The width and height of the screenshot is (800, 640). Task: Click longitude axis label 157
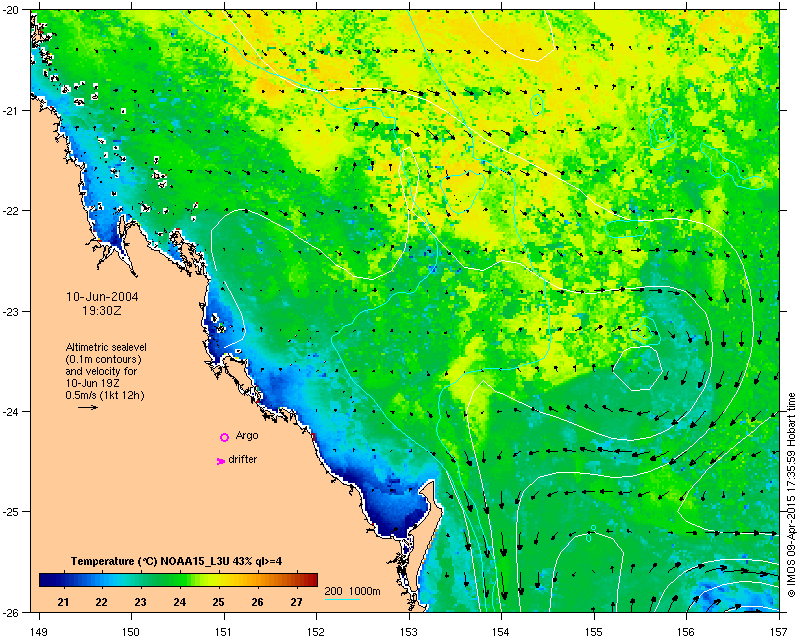pos(780,632)
